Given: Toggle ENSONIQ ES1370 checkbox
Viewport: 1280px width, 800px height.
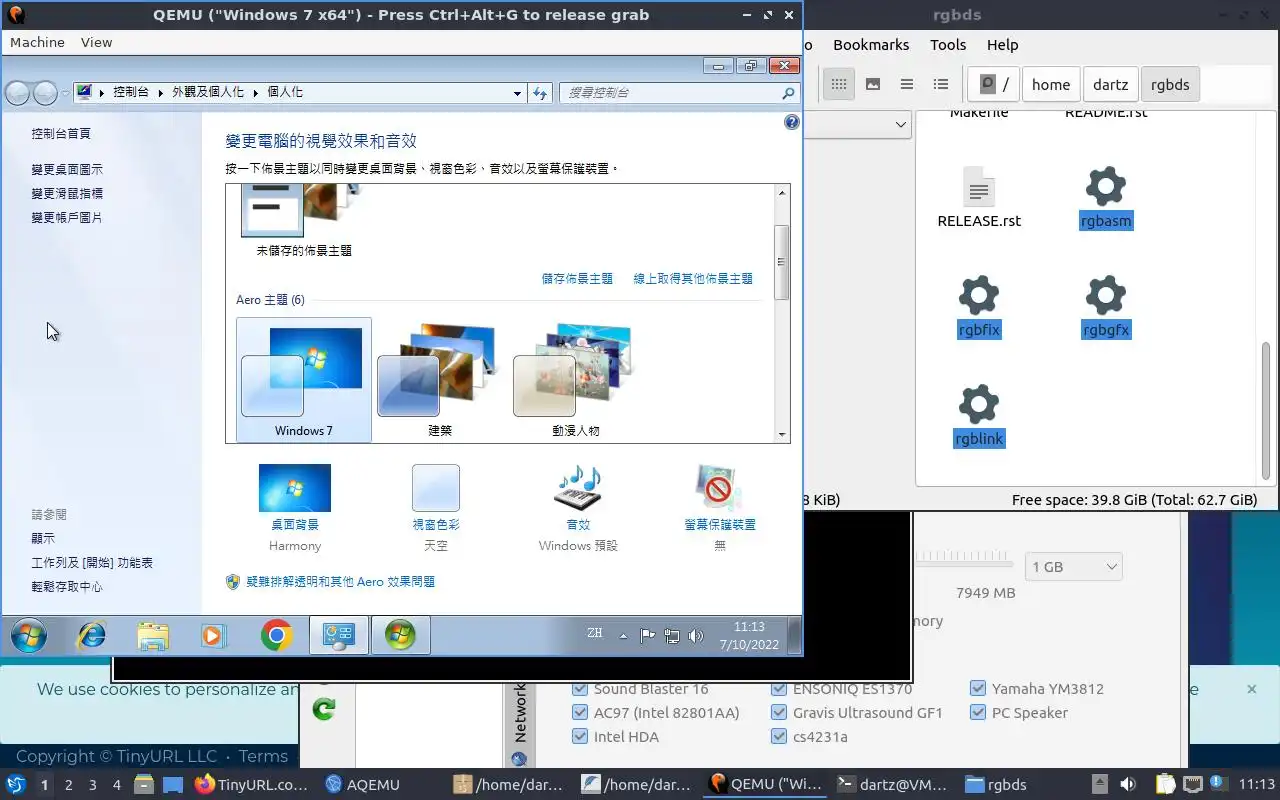Looking at the screenshot, I should coord(778,689).
